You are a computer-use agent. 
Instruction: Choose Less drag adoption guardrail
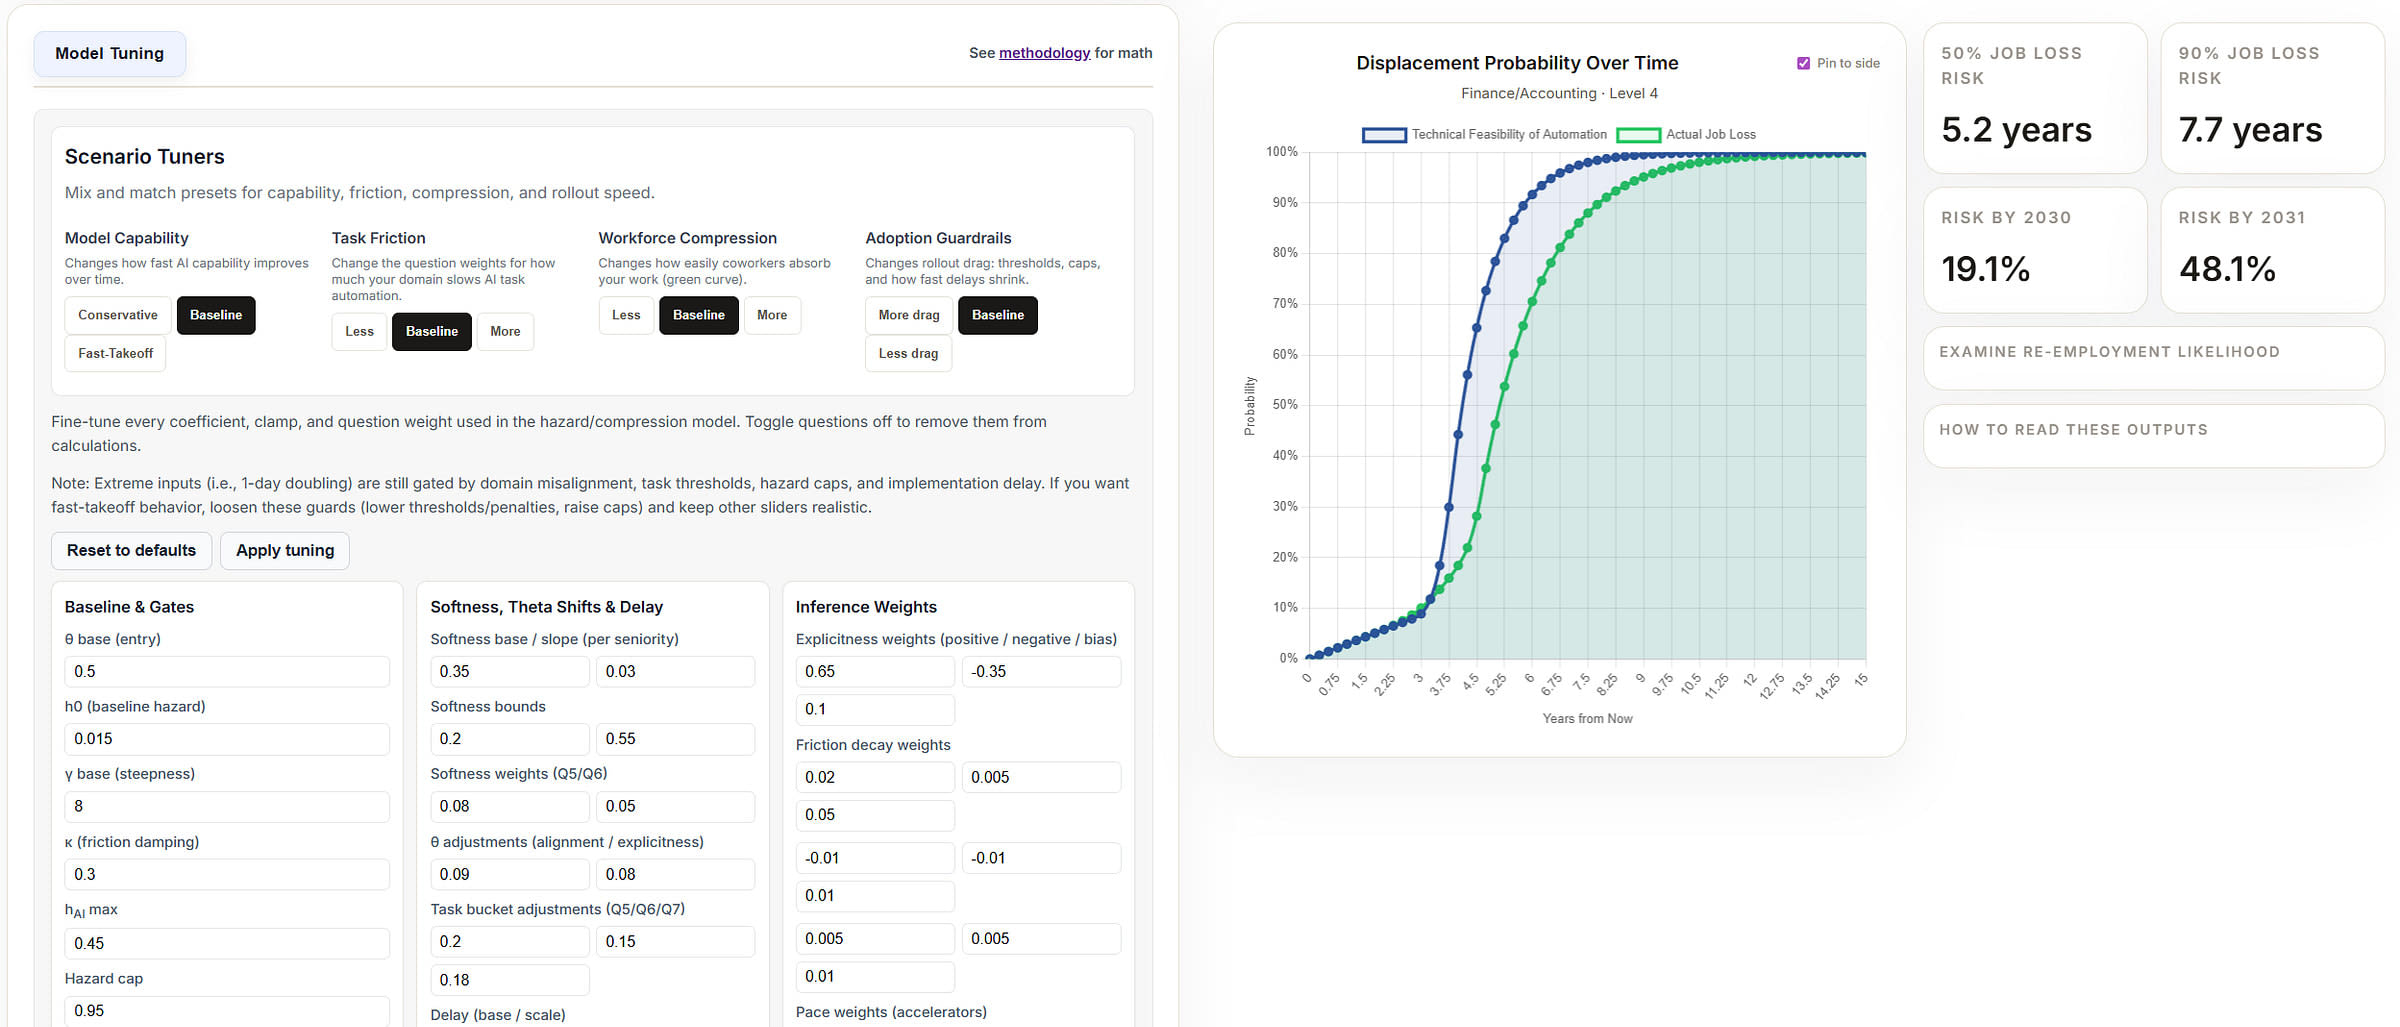[x=908, y=353]
